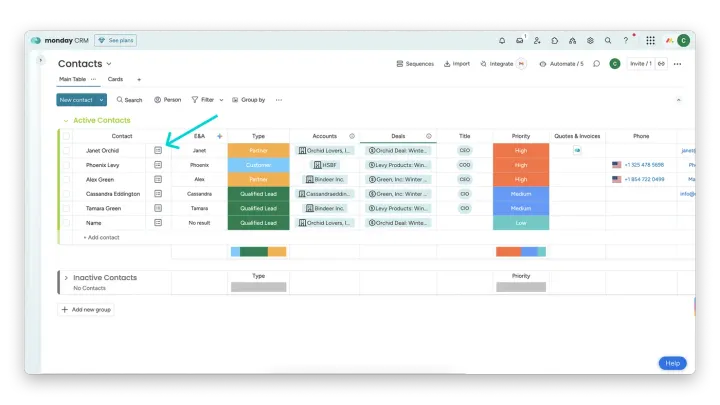Select all contacts header checkbox
This screenshot has width=720, height=405.
66,136
